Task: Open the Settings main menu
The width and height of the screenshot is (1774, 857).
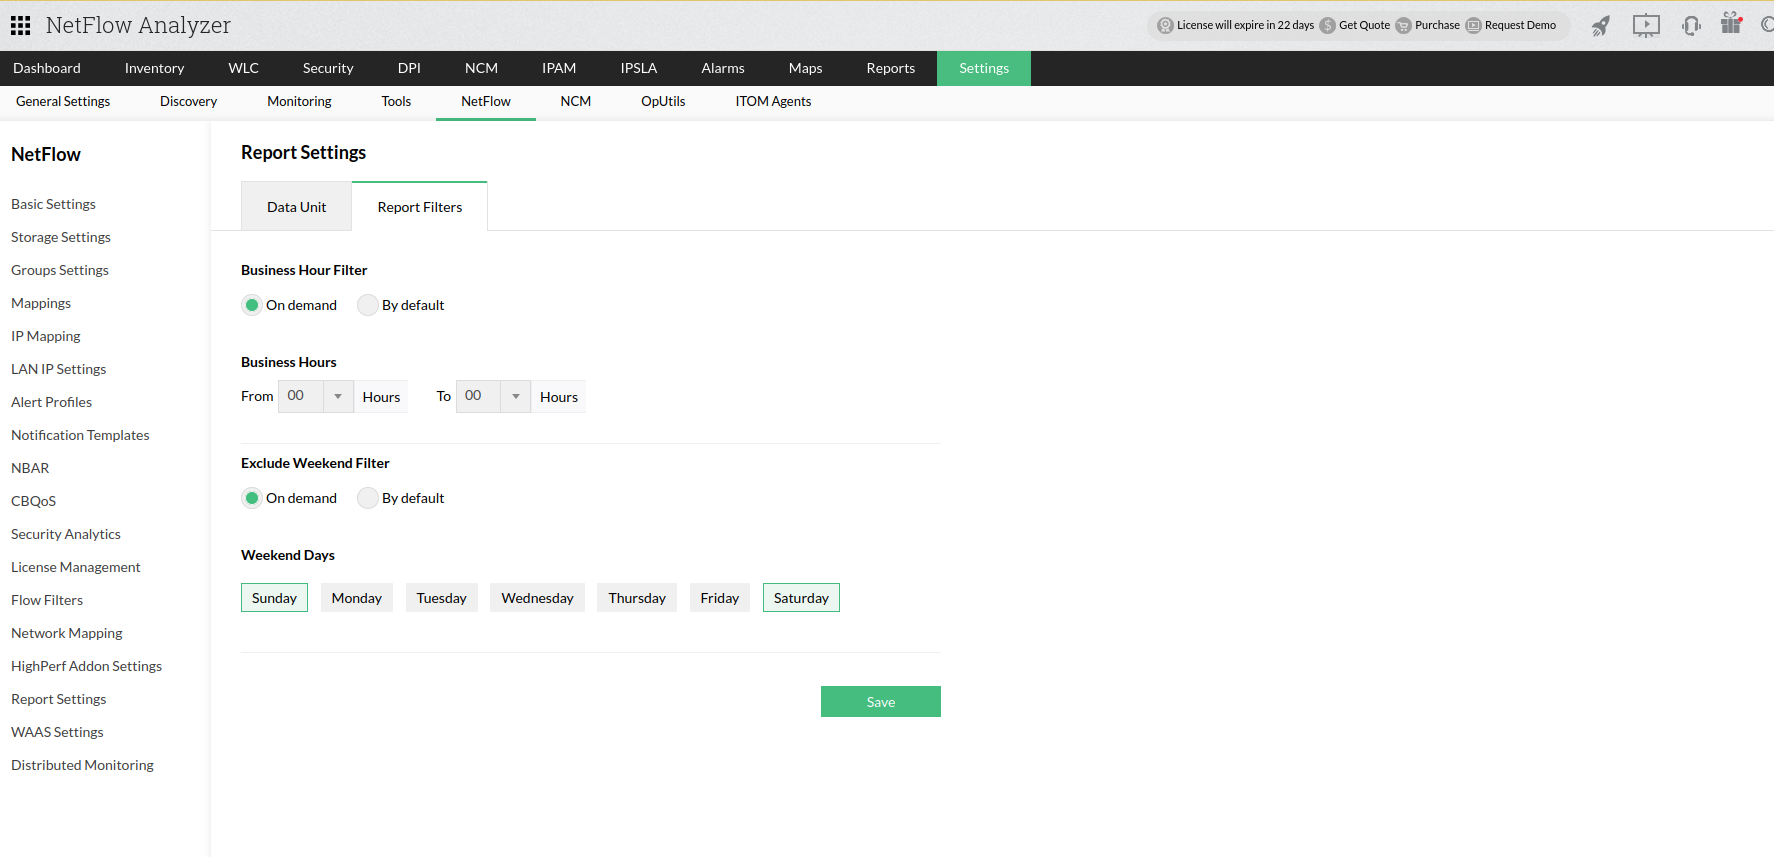Action: (x=984, y=68)
